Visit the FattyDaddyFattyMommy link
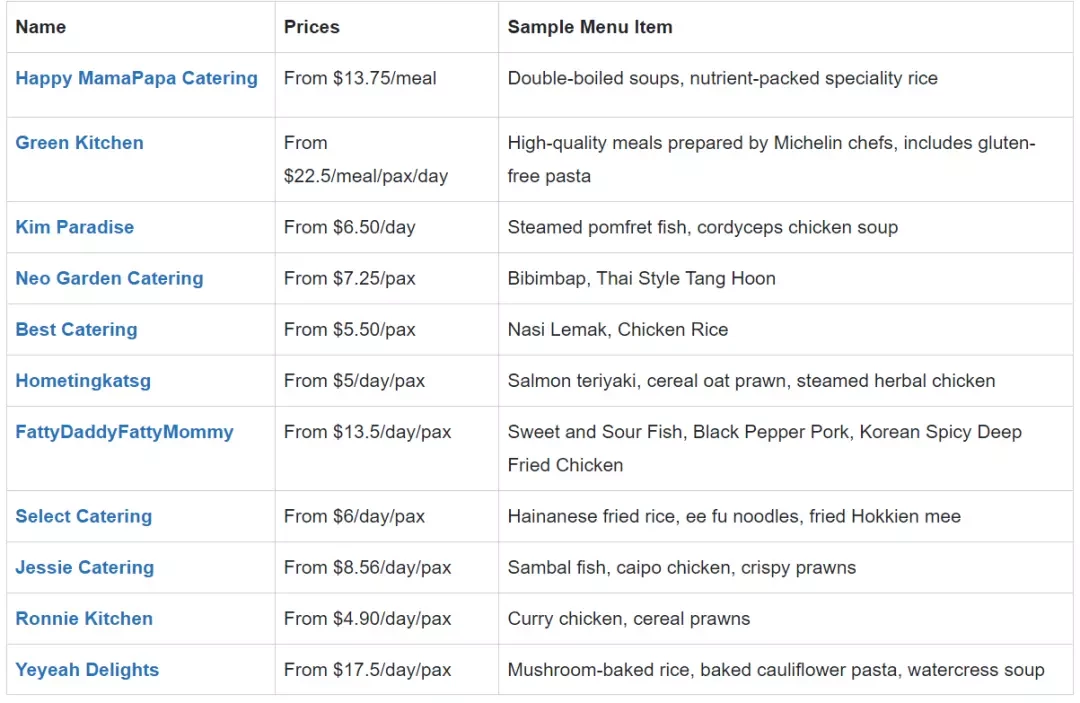 (x=124, y=432)
